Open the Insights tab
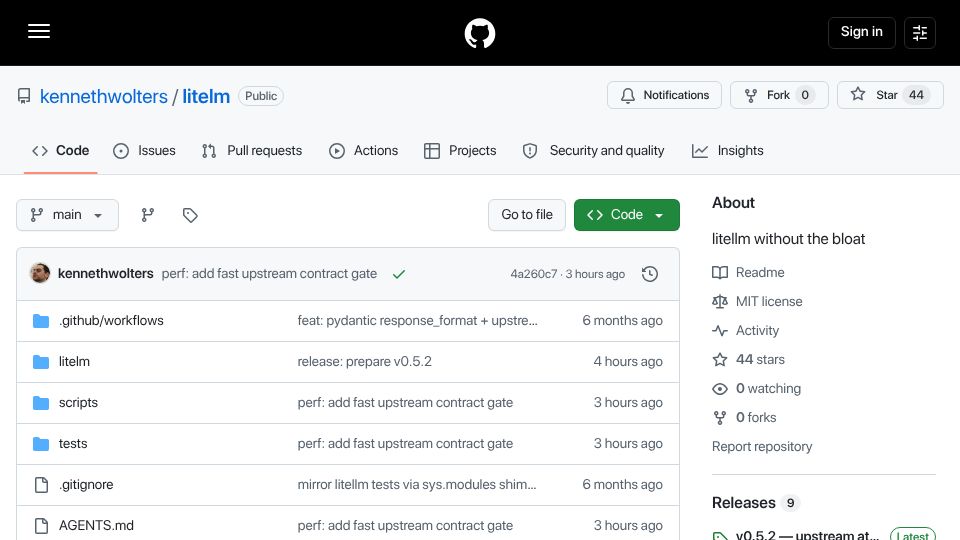 click(x=727, y=151)
